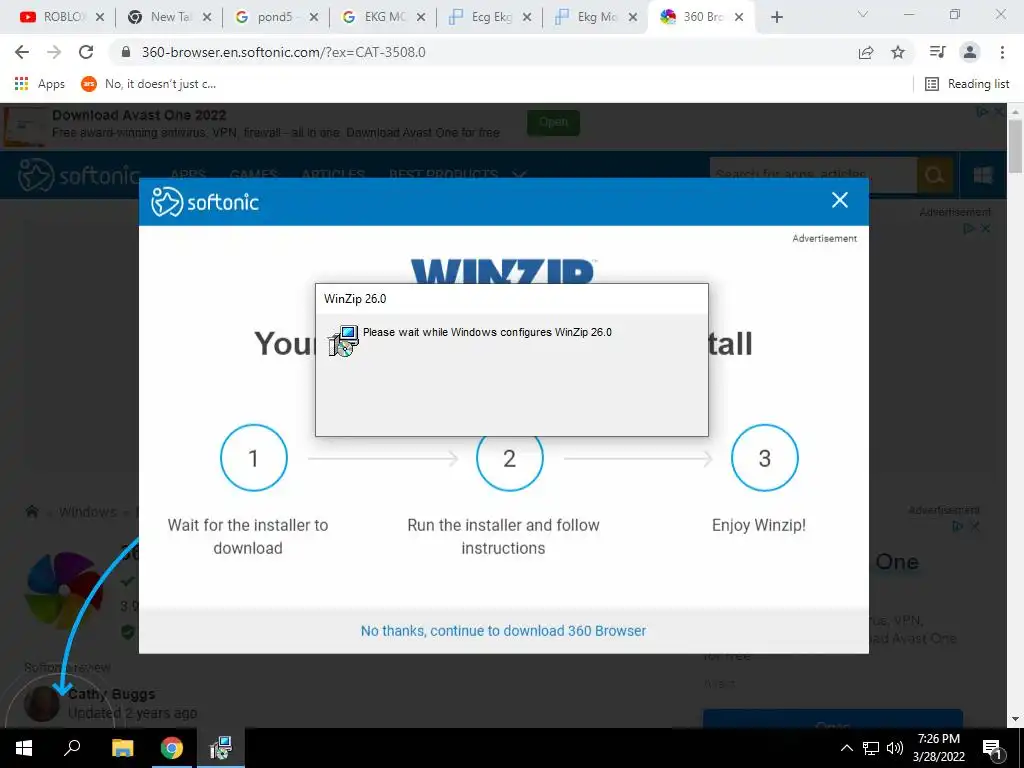The width and height of the screenshot is (1024, 768).
Task: Reload the current page
Action: pos(86,52)
